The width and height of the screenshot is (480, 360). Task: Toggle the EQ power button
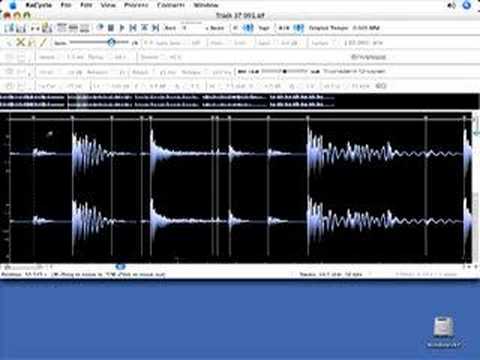click(x=9, y=86)
